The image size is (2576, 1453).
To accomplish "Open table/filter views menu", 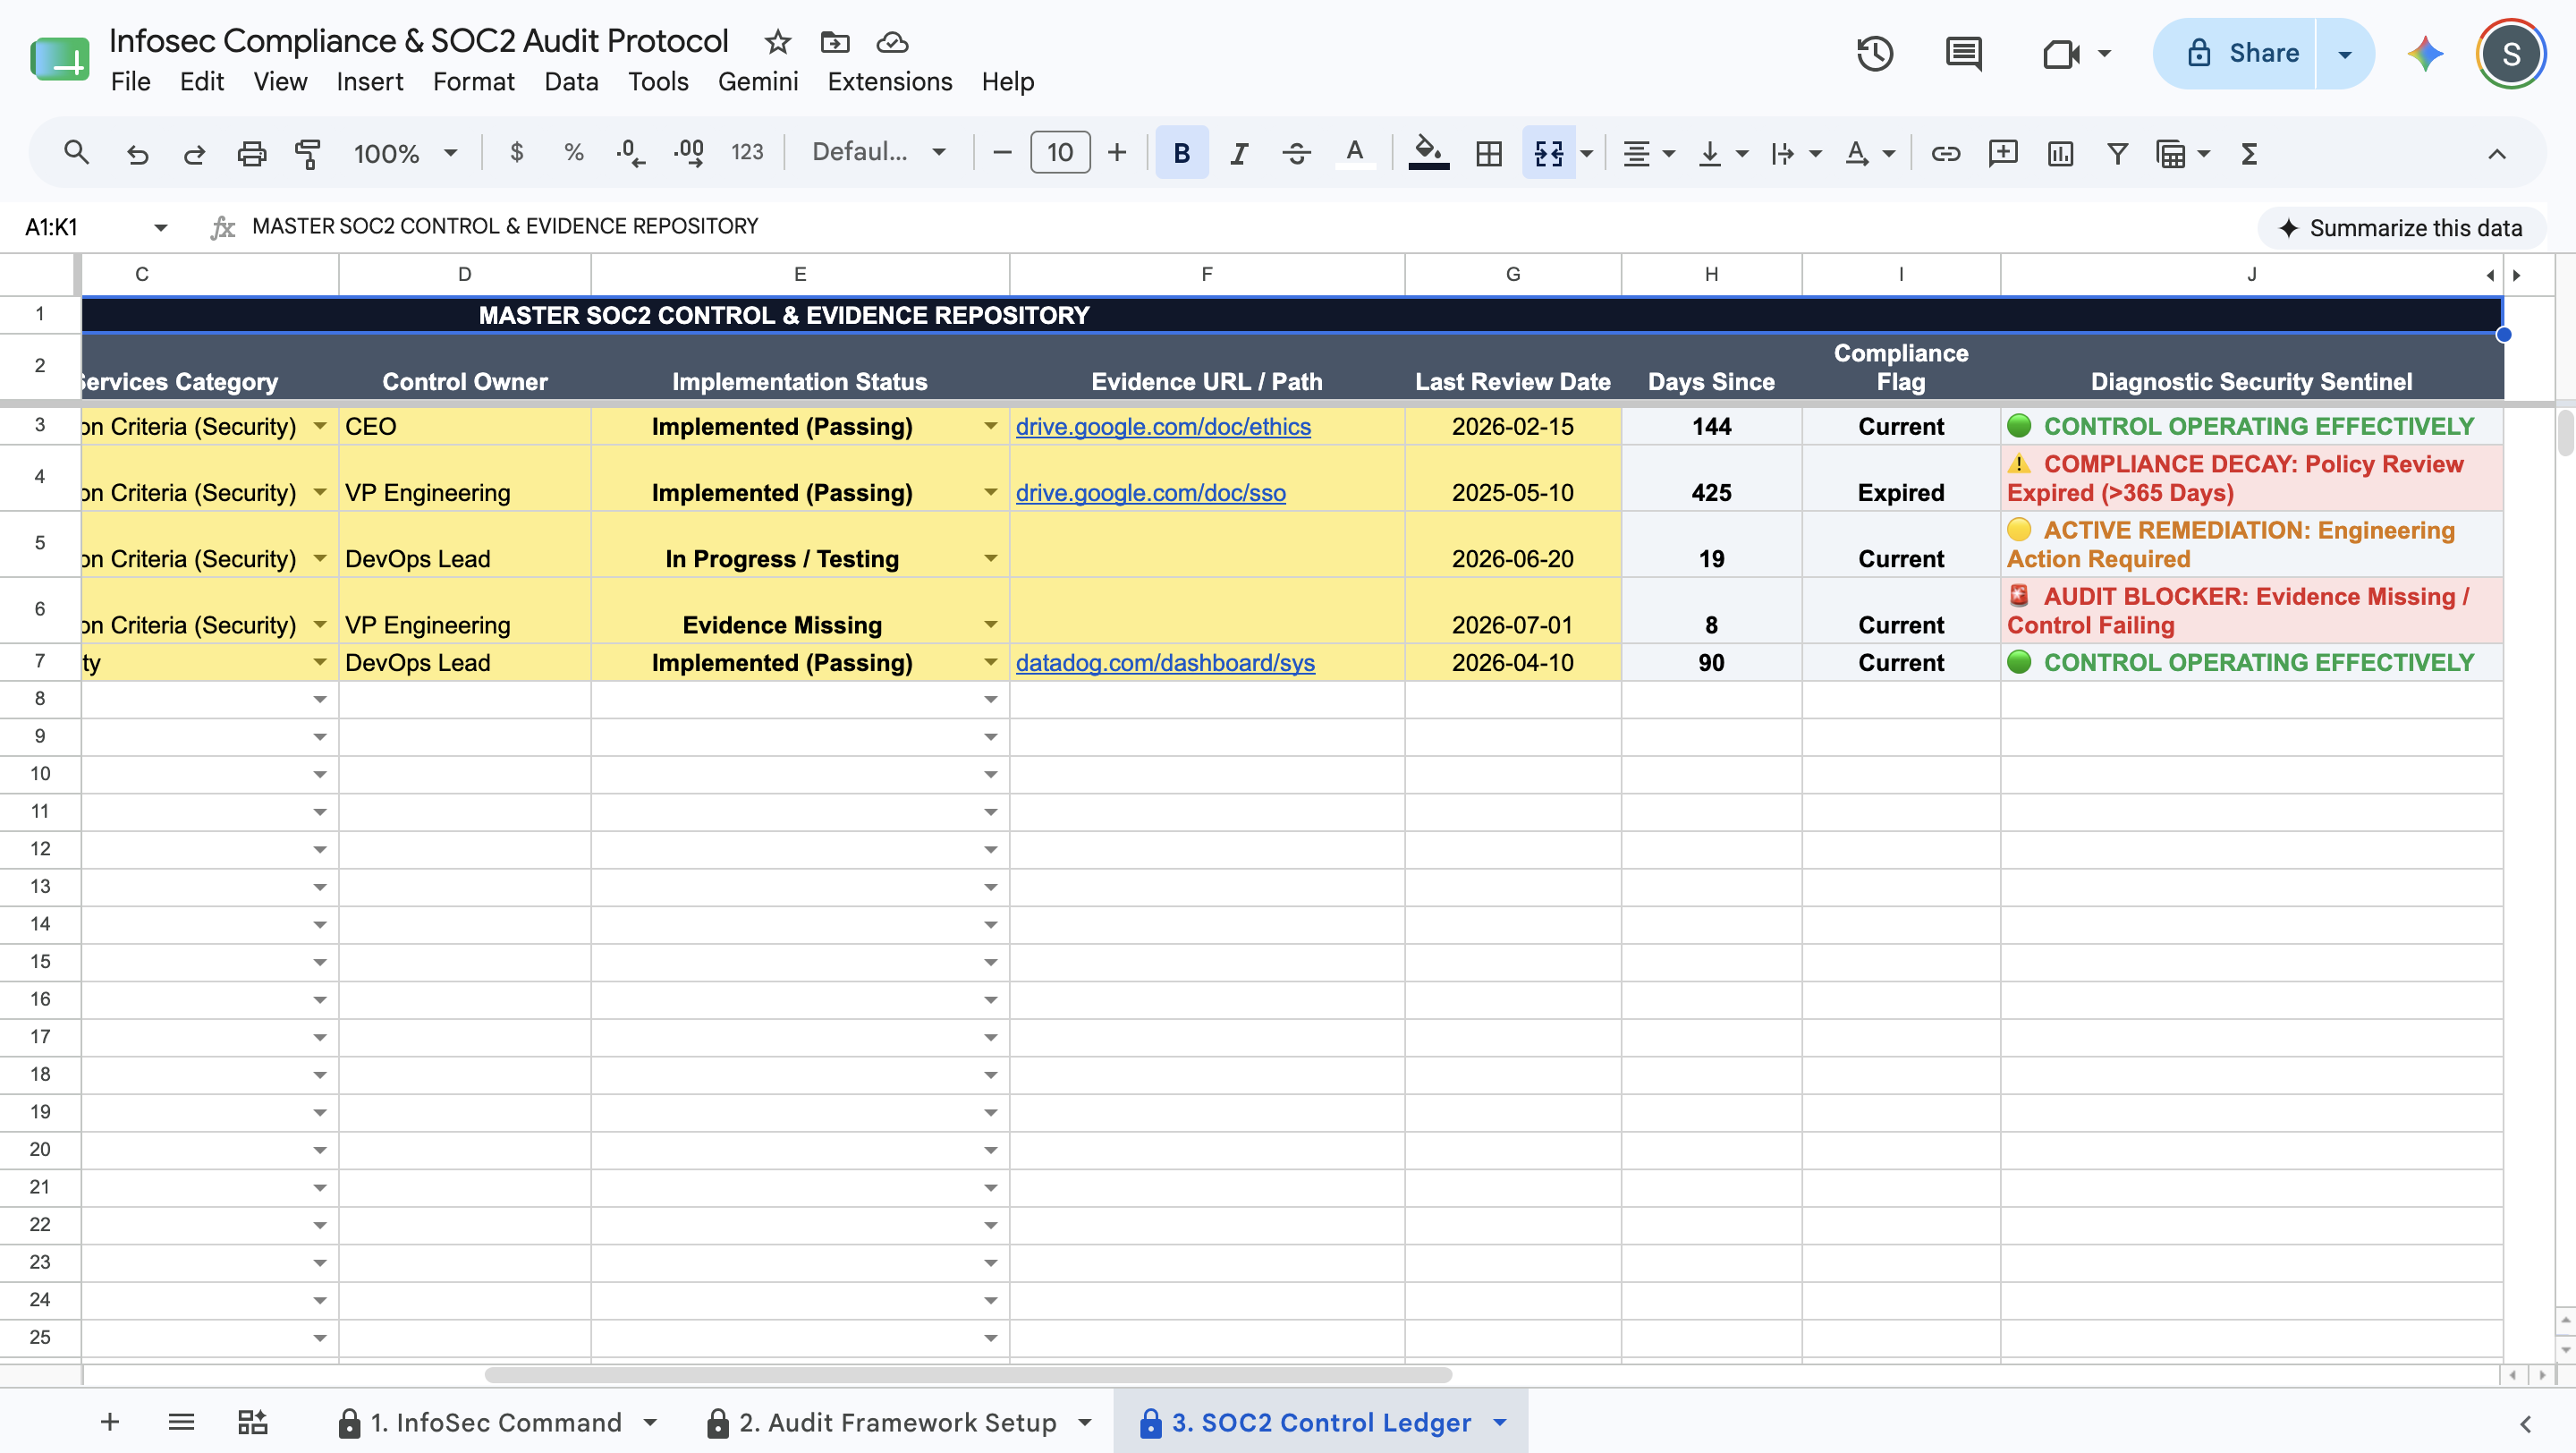I will pos(2182,153).
